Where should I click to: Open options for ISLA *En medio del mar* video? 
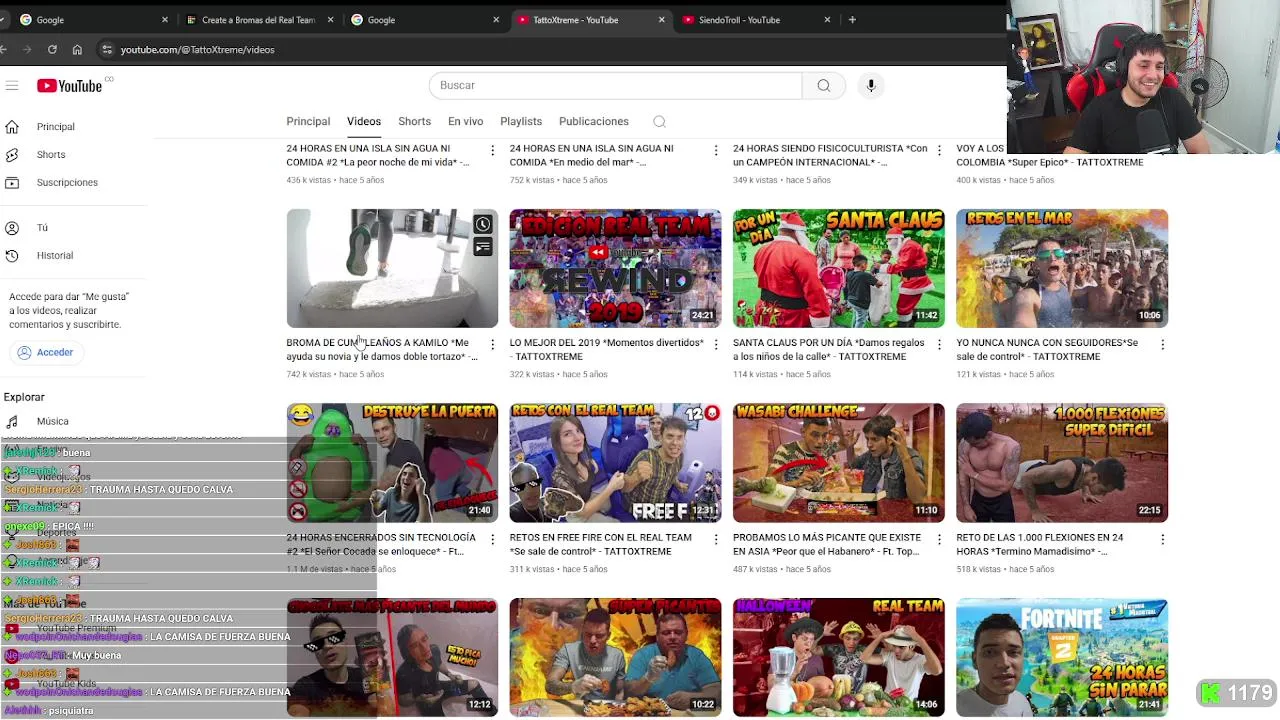click(x=715, y=150)
